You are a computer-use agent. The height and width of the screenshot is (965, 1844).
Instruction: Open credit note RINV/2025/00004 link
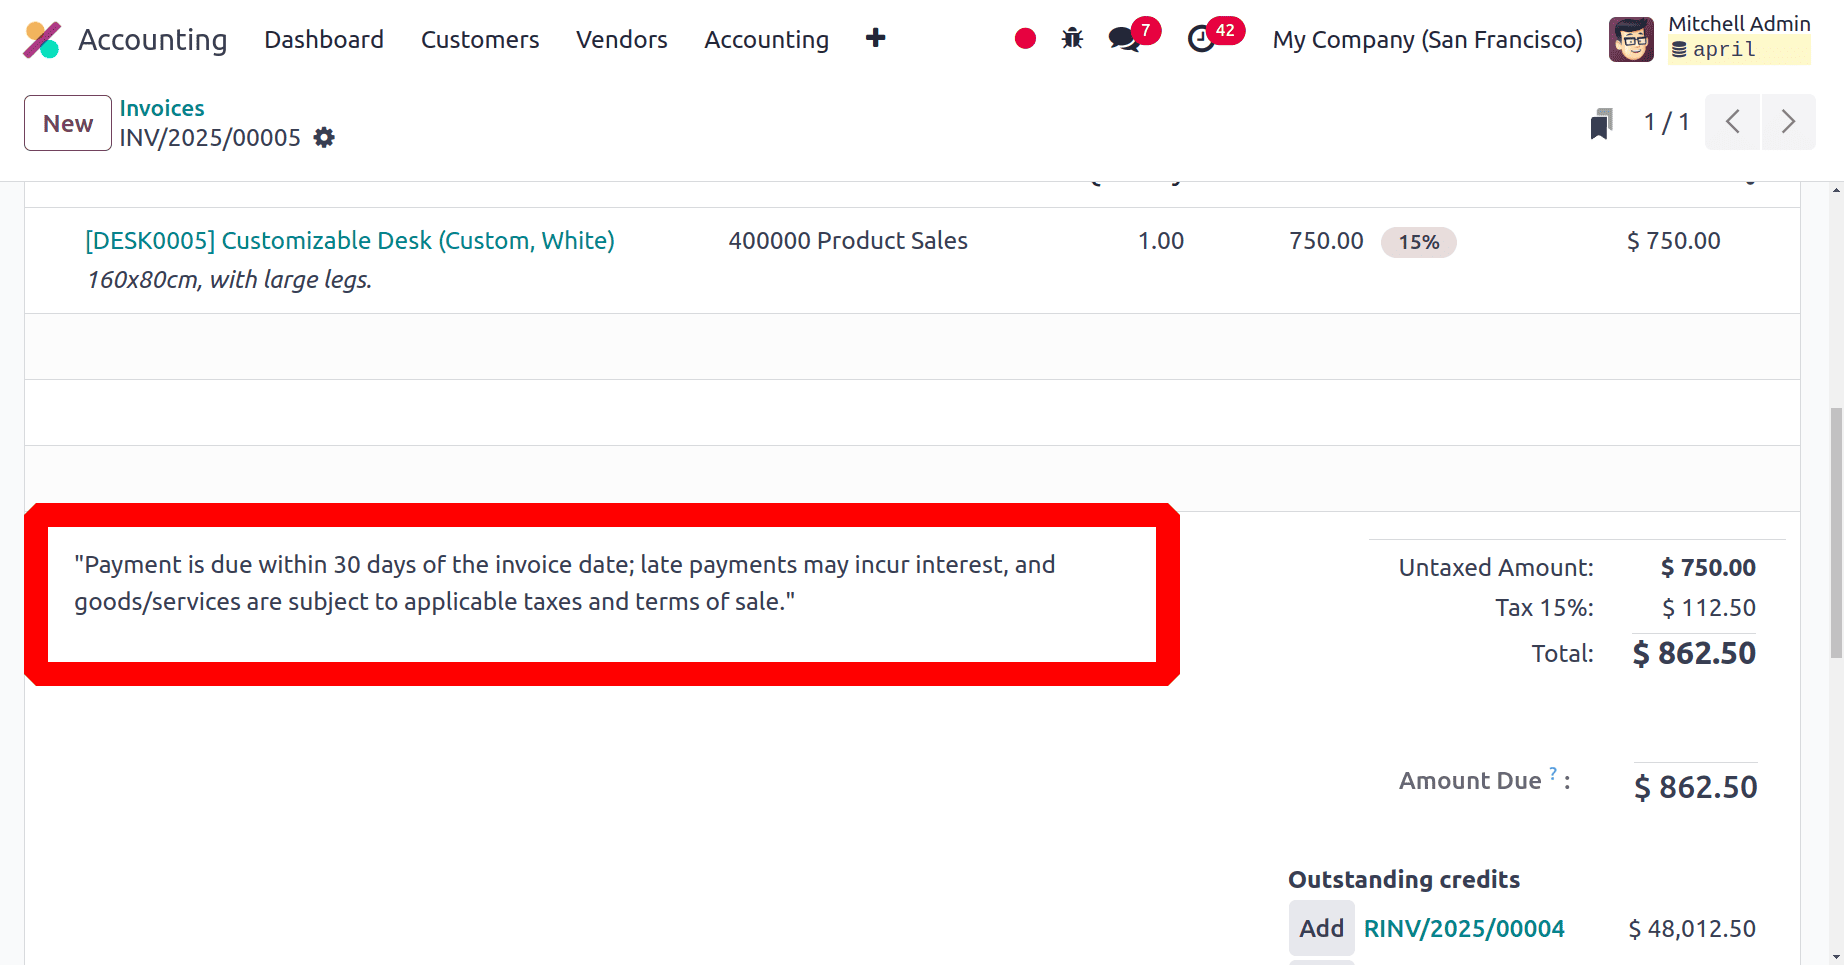[x=1464, y=929]
